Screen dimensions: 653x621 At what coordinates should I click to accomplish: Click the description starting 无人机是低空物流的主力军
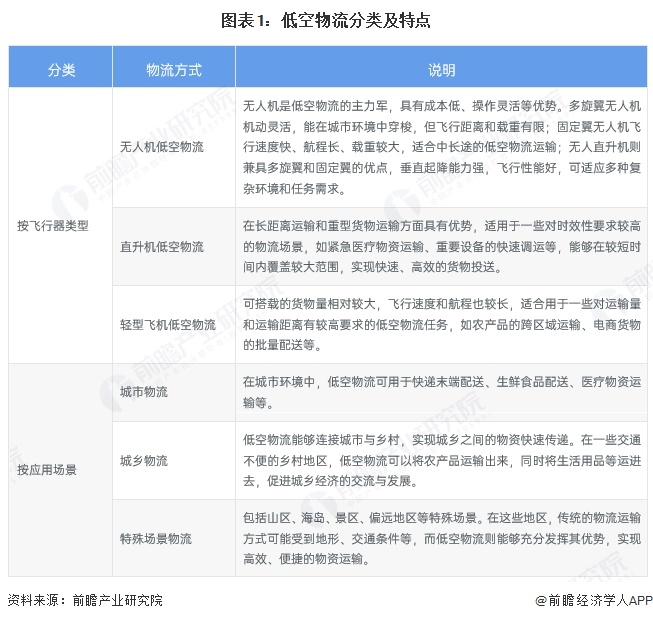click(x=441, y=147)
